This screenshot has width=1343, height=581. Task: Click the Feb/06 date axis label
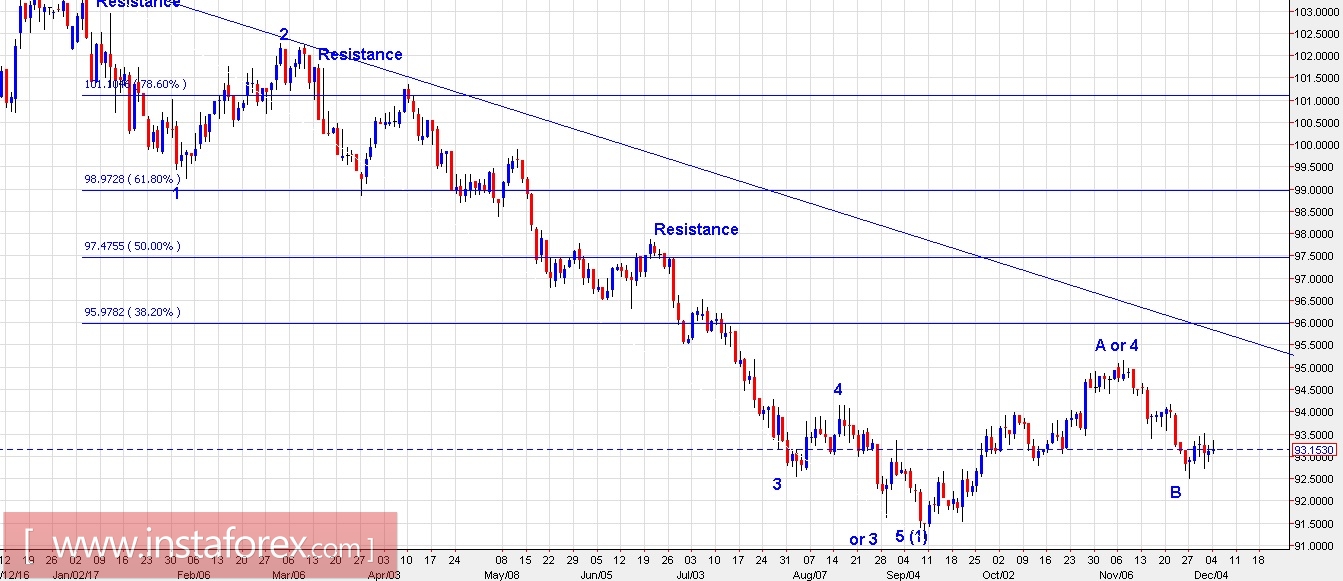(194, 575)
